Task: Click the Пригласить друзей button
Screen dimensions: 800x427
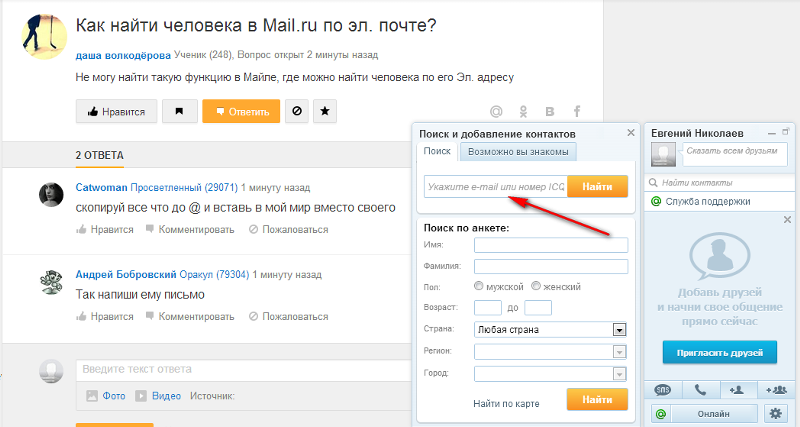Action: 720,353
